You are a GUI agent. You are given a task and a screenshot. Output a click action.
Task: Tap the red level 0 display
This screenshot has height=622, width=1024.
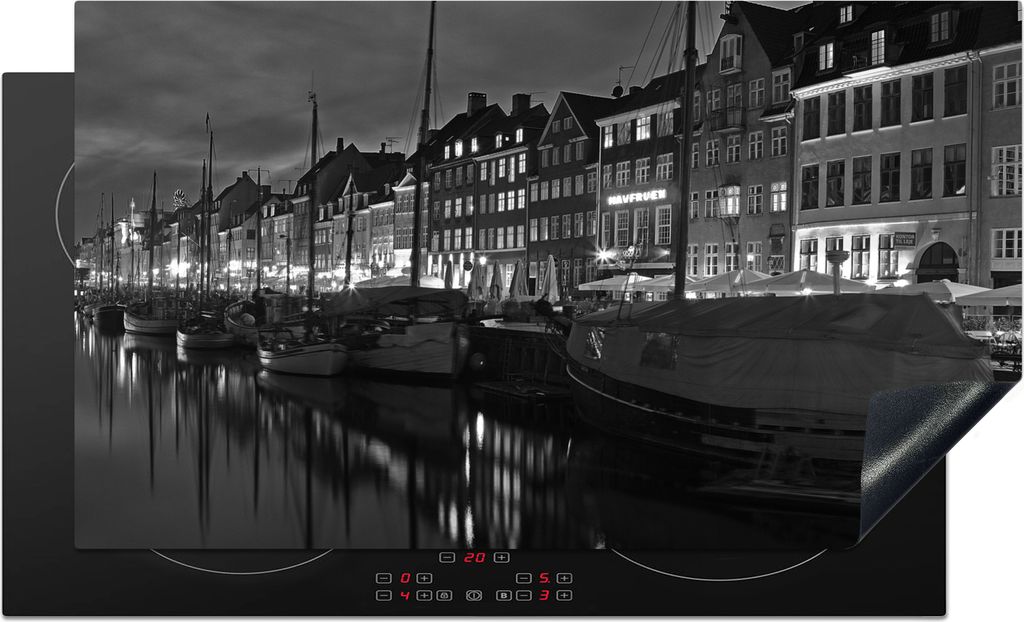pos(405,578)
